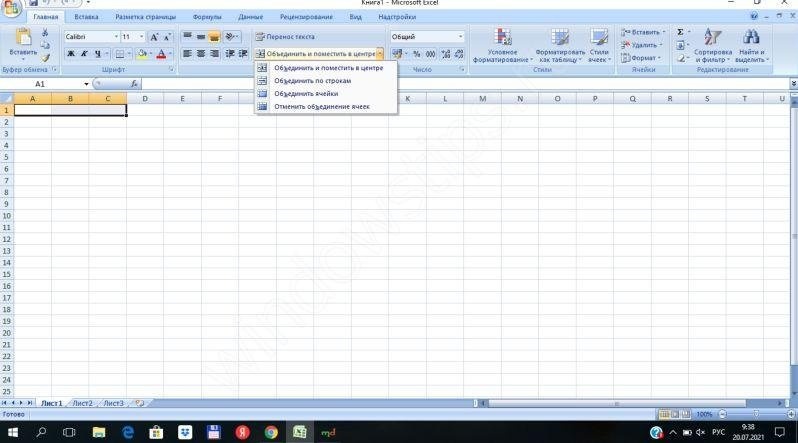This screenshot has height=443, width=798.
Task: Click the increase decimal icon
Action: (446, 54)
